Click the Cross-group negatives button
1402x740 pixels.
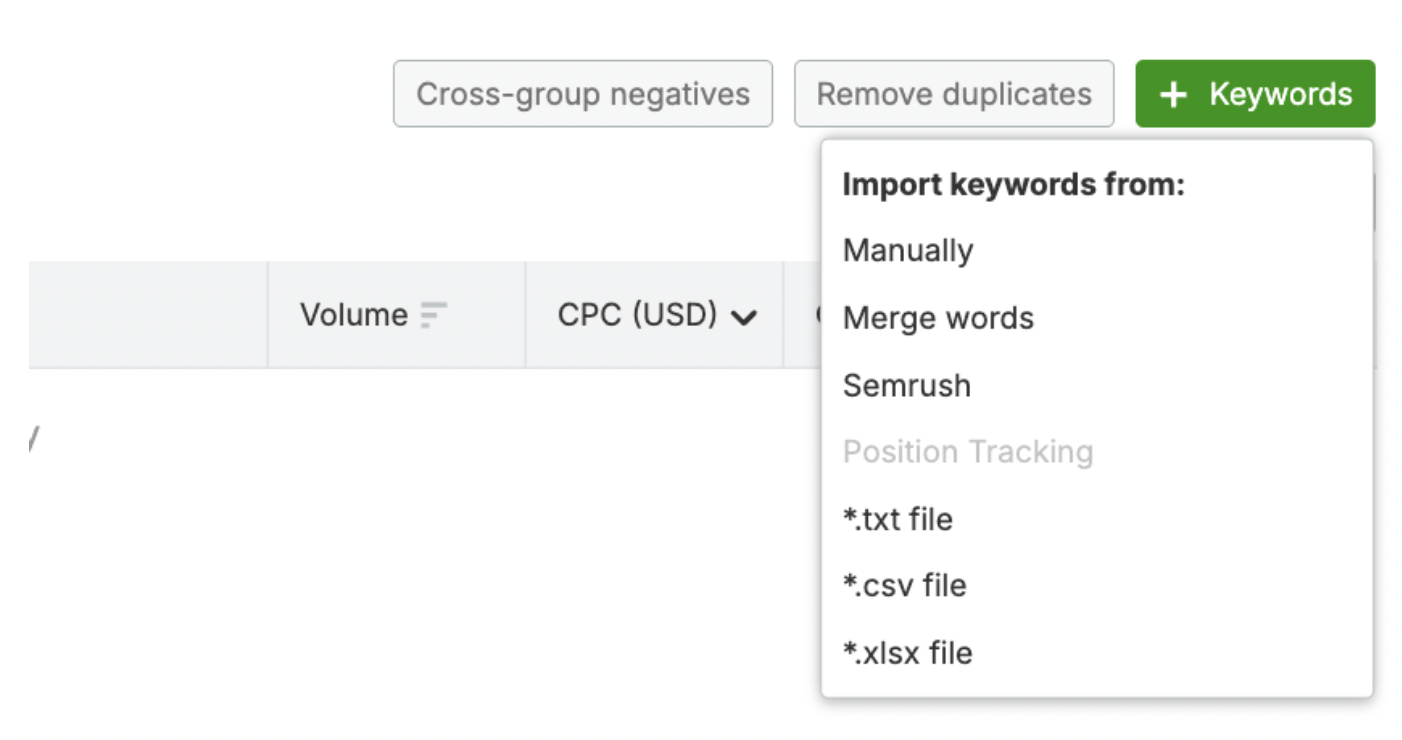583,94
